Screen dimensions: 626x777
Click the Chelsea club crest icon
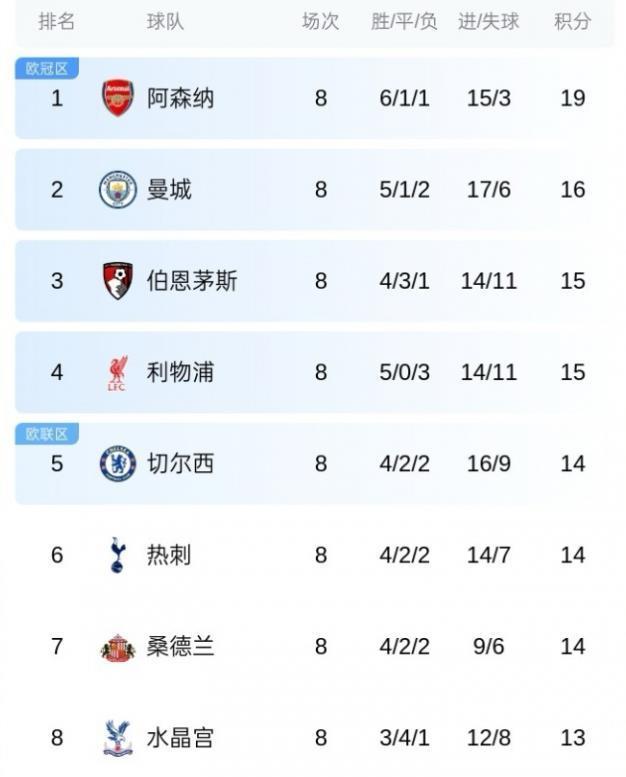coord(118,464)
